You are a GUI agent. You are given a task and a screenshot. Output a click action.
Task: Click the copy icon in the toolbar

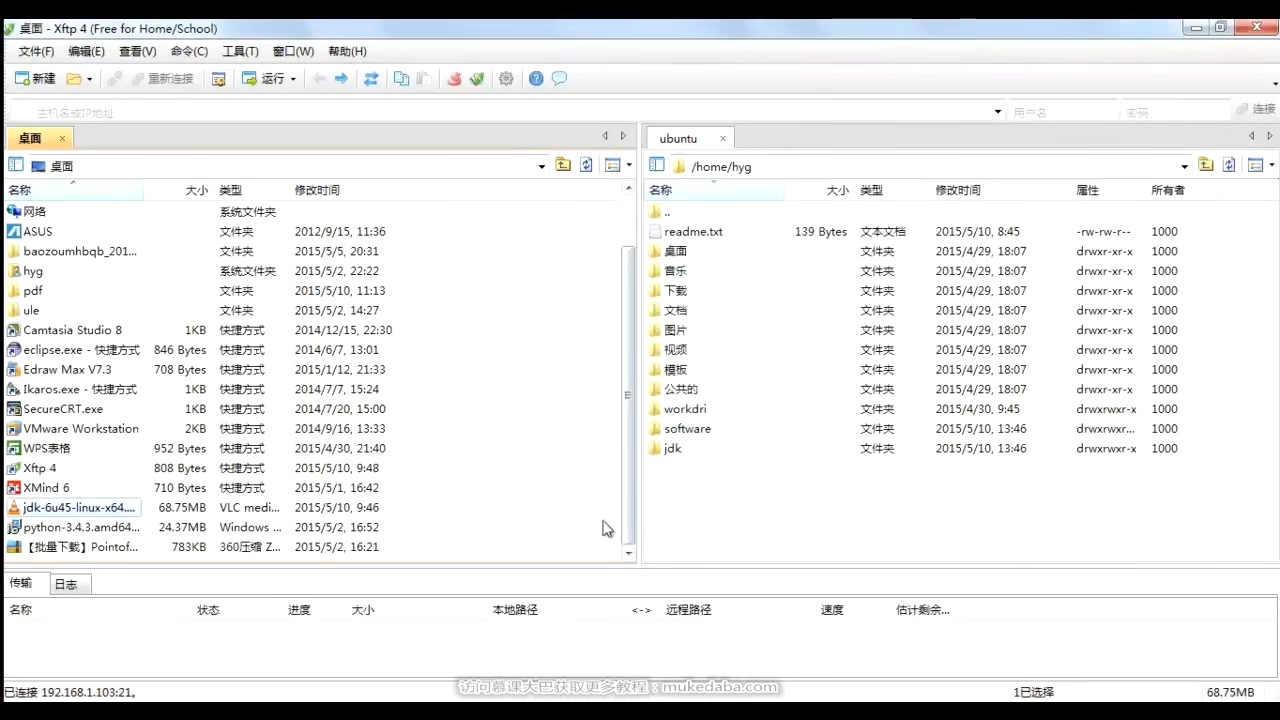401,79
